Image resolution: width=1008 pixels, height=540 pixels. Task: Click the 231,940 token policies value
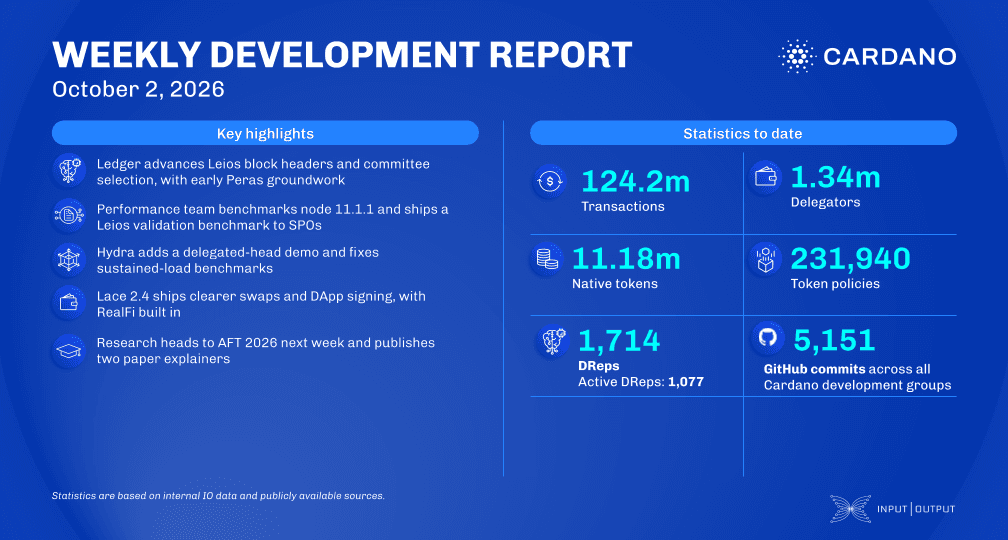[x=850, y=258]
